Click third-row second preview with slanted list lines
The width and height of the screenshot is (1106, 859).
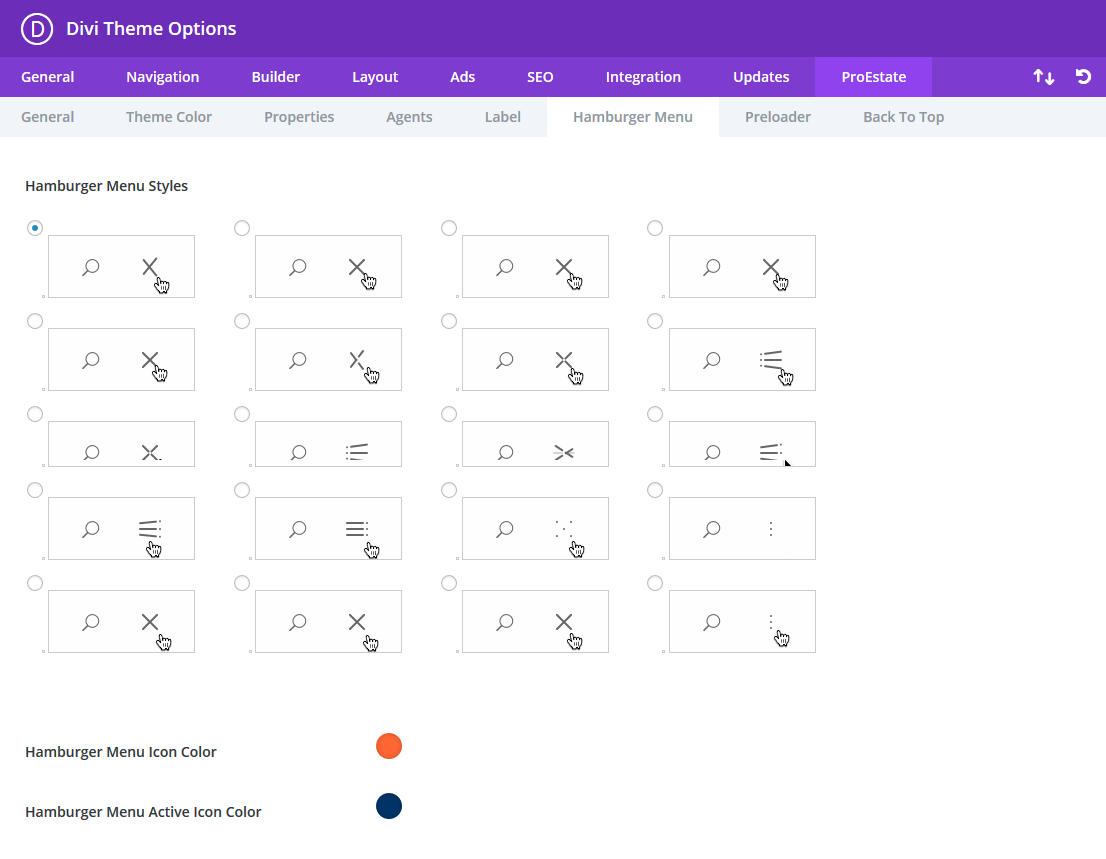(329, 444)
